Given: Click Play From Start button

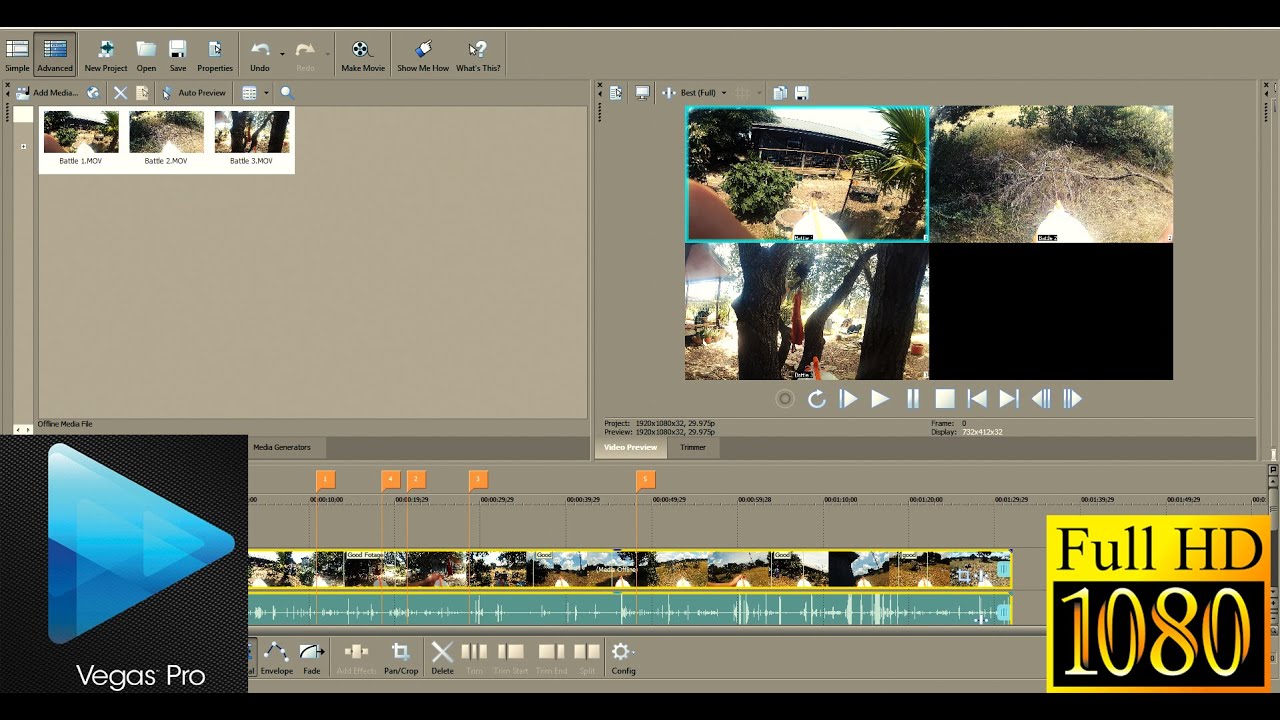Looking at the screenshot, I should (x=848, y=399).
